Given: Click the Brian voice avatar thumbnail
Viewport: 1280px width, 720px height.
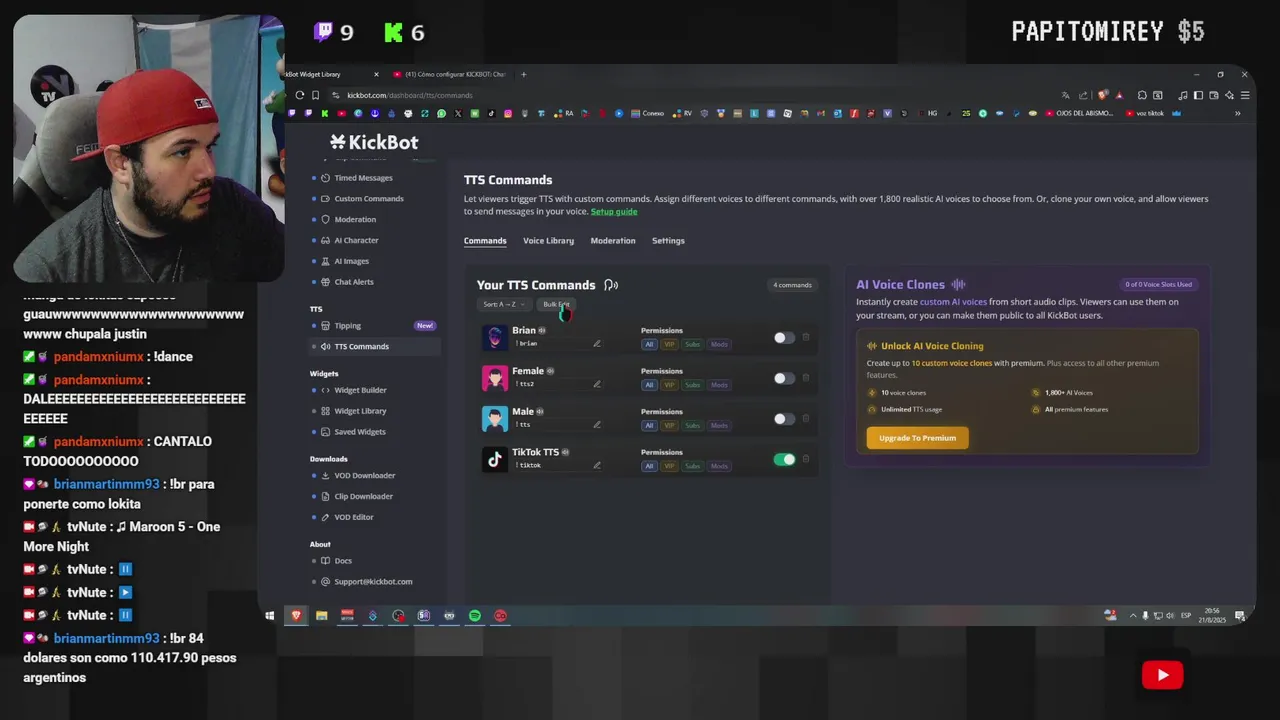Looking at the screenshot, I should 495,337.
